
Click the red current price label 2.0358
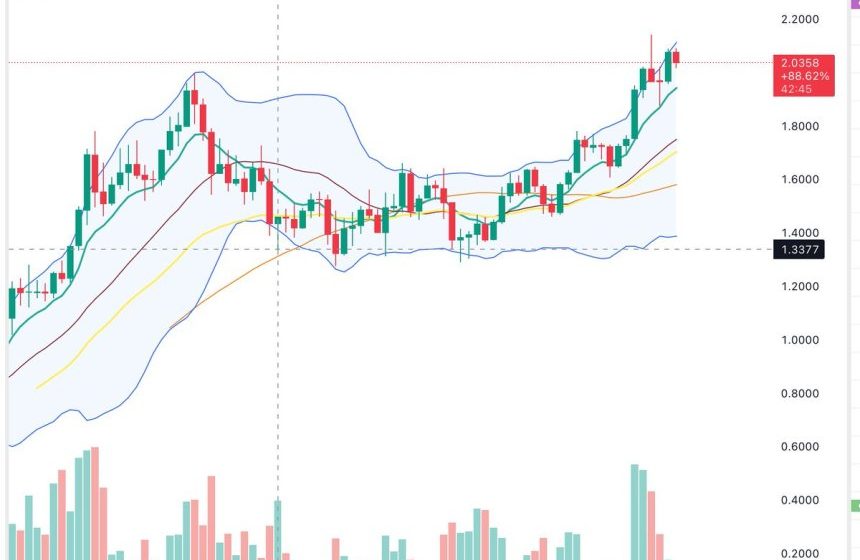coord(798,63)
